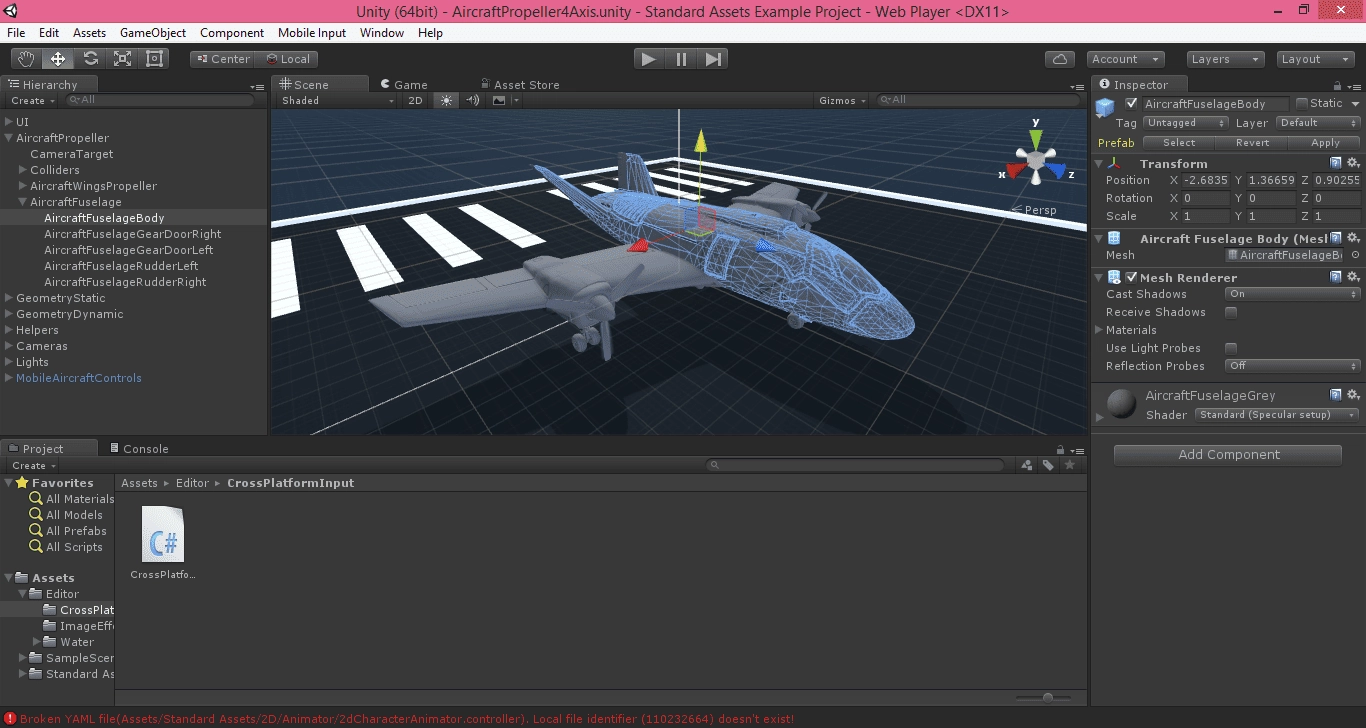Click the prefab Revert button
The height and width of the screenshot is (728, 1366).
point(1252,143)
